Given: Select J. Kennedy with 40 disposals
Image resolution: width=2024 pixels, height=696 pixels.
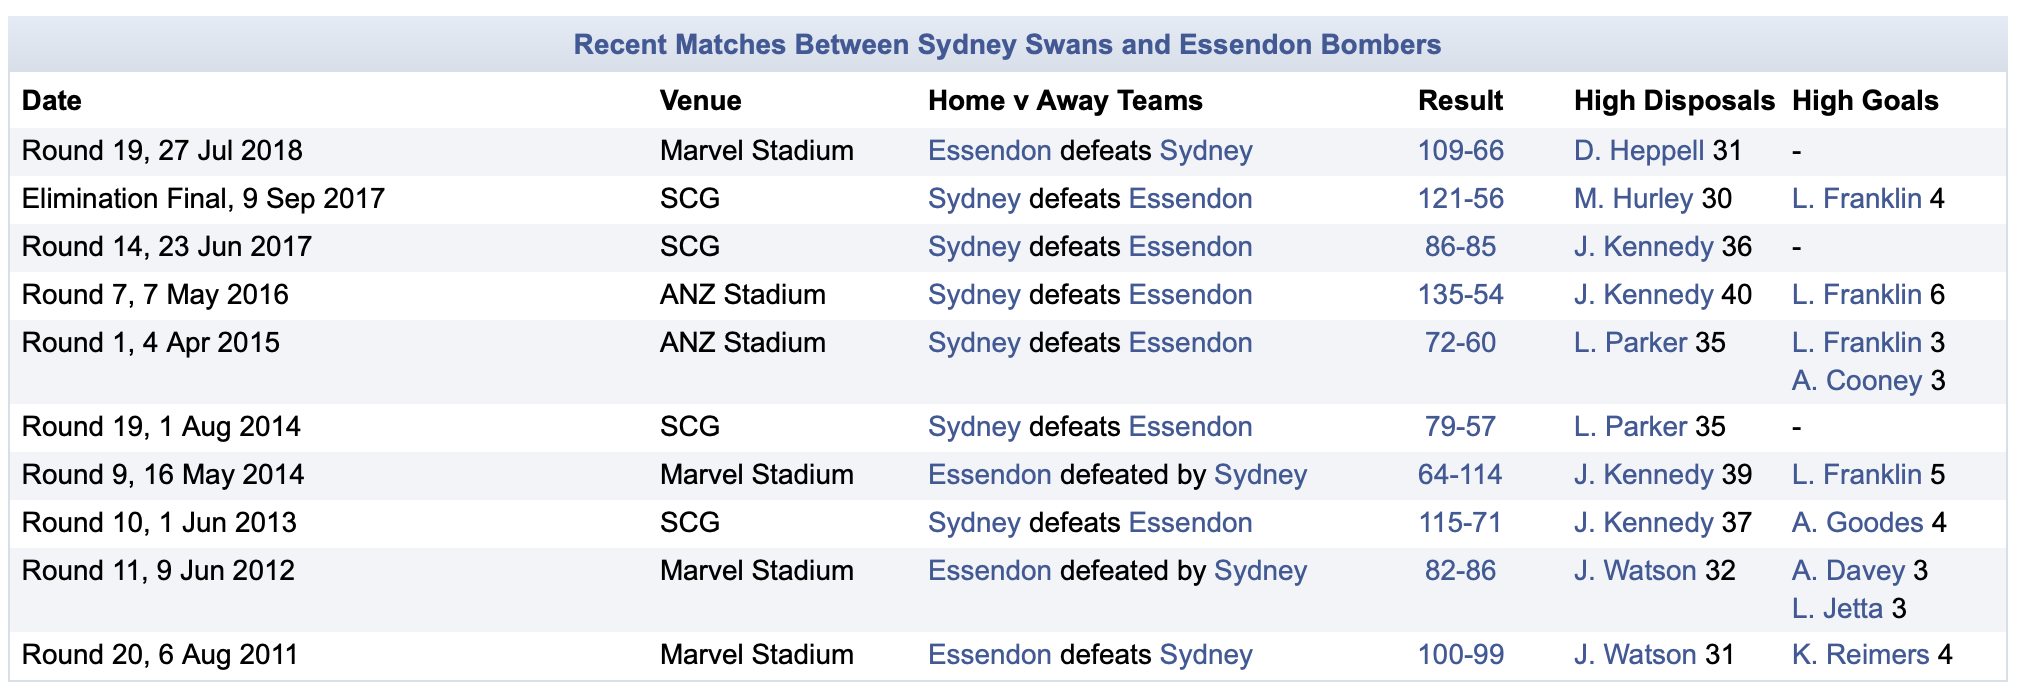Looking at the screenshot, I should pos(1644,295).
